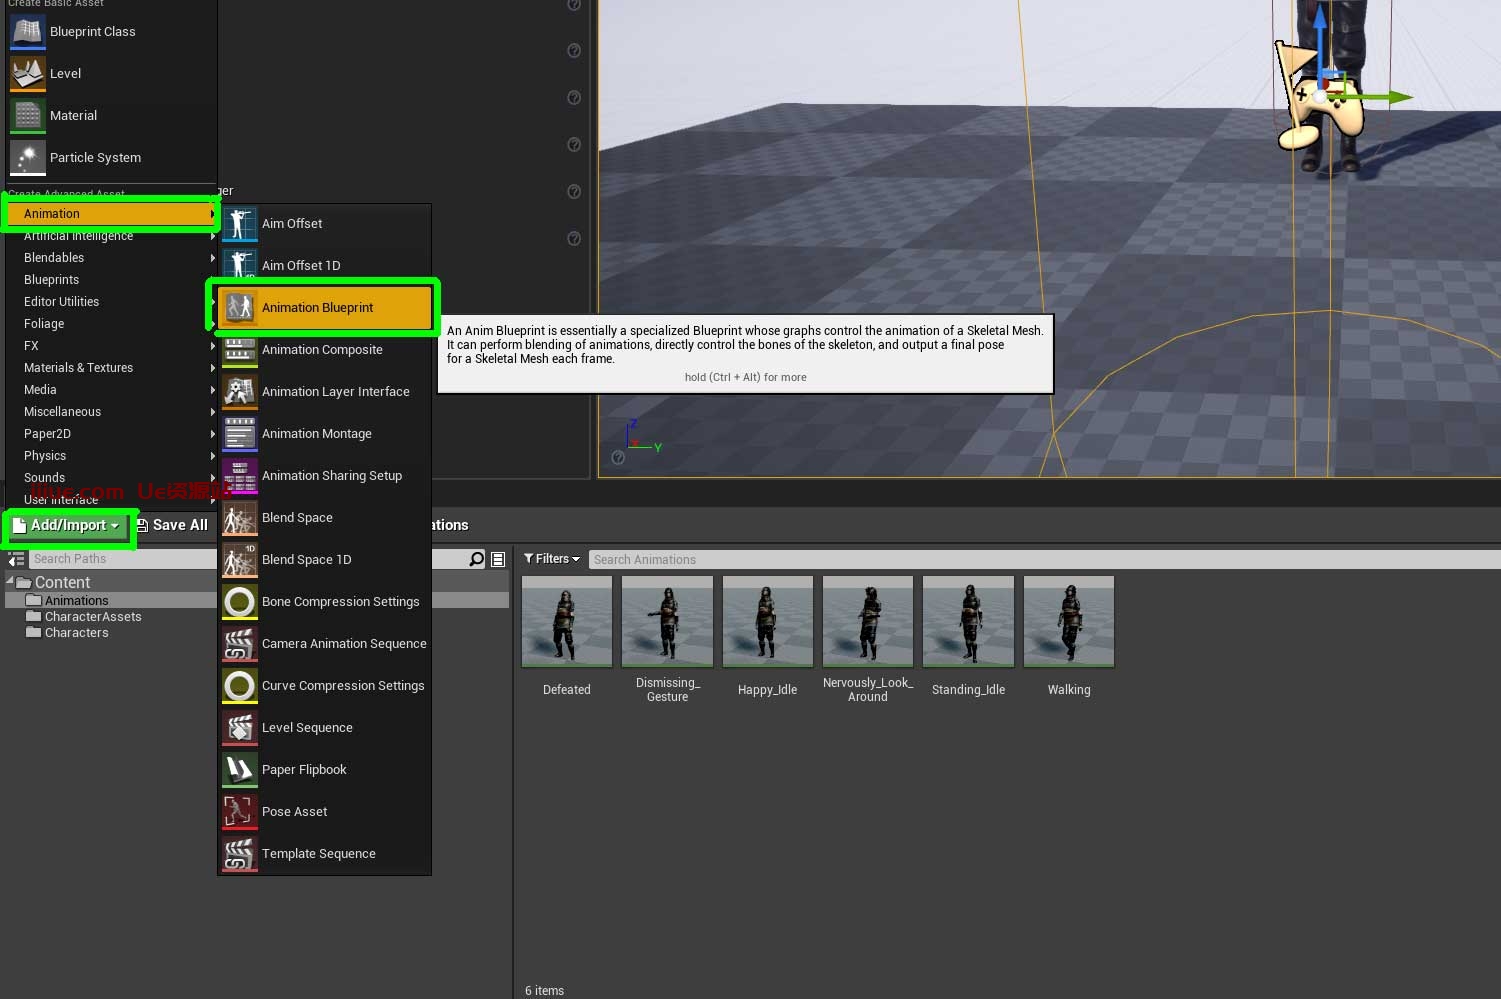This screenshot has width=1501, height=999.
Task: Open the Materials & Textures submenu
Action: click(x=78, y=368)
